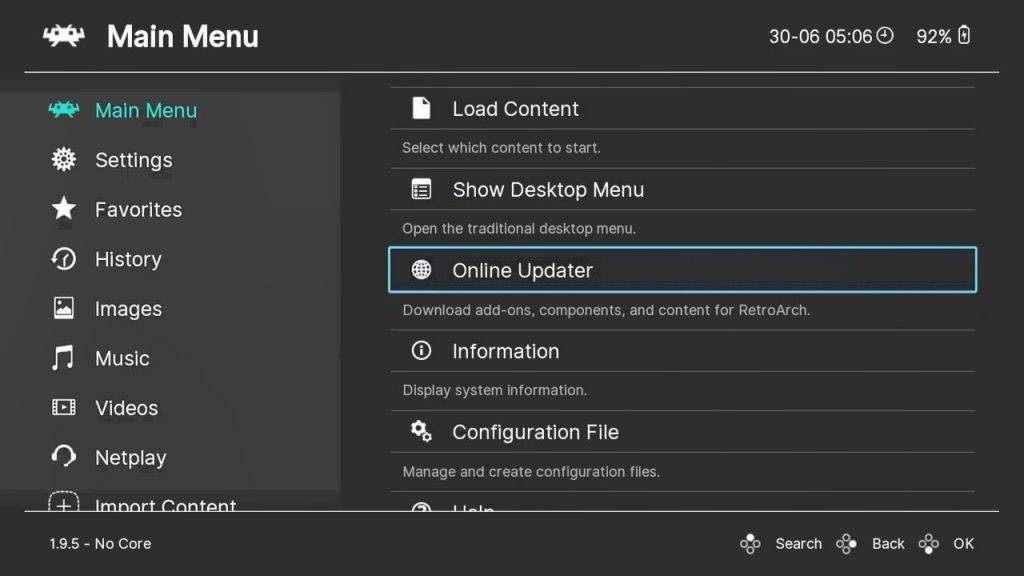1024x576 pixels.
Task: Click the Information circle icon
Action: (421, 351)
